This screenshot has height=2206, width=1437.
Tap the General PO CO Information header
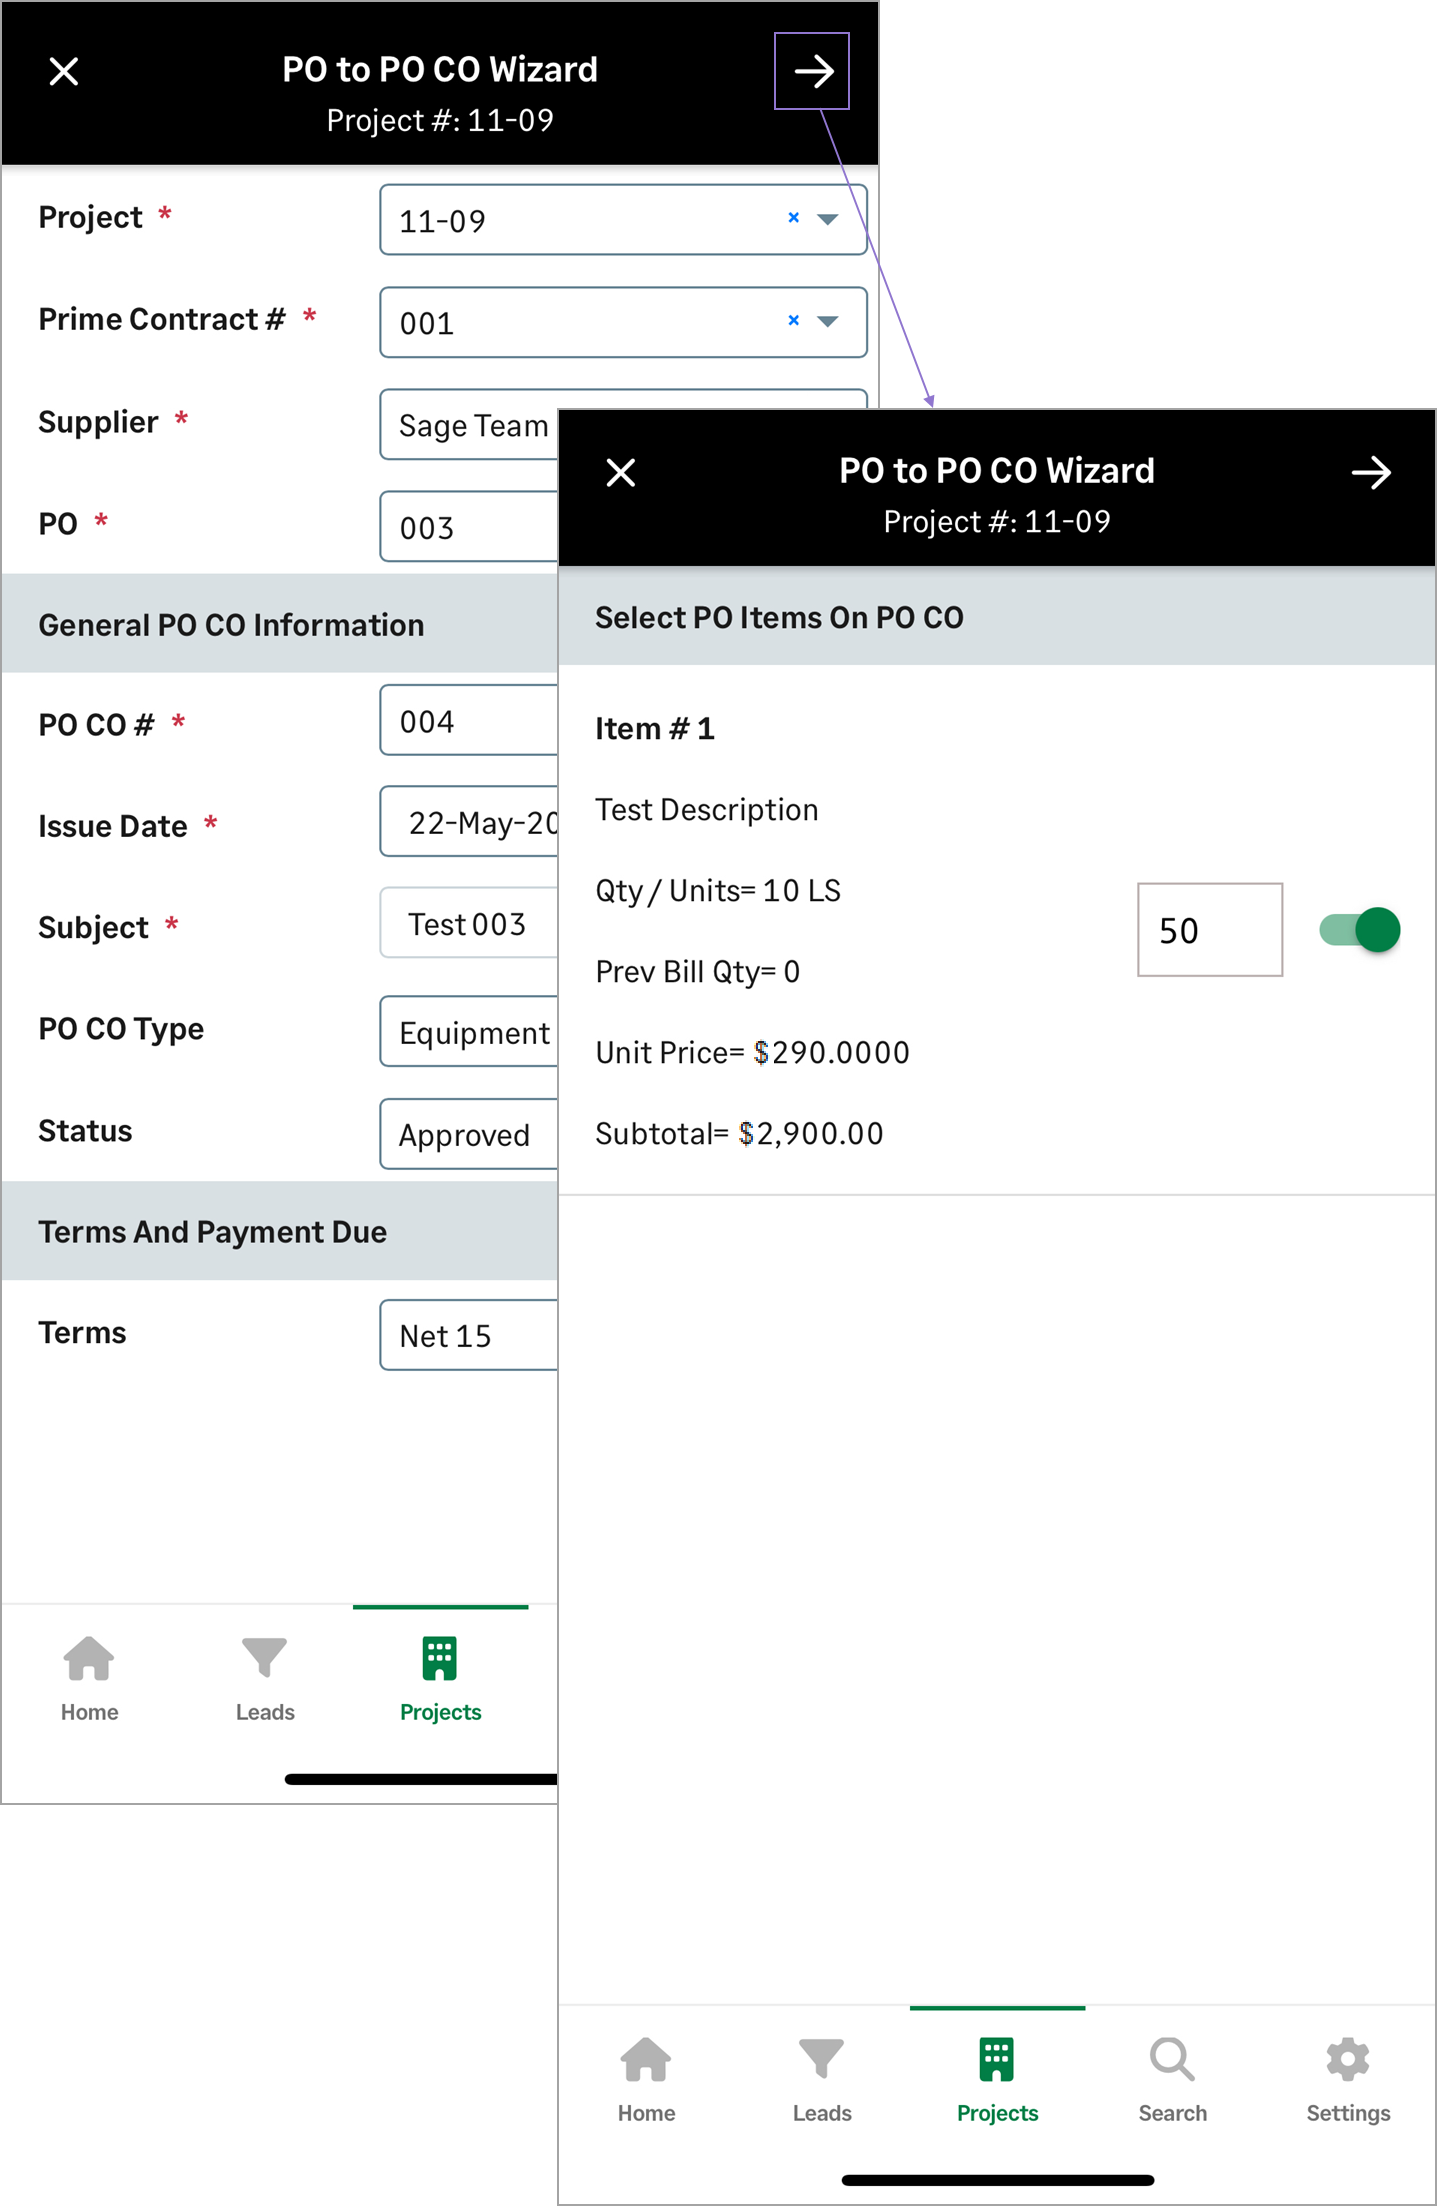click(280, 625)
